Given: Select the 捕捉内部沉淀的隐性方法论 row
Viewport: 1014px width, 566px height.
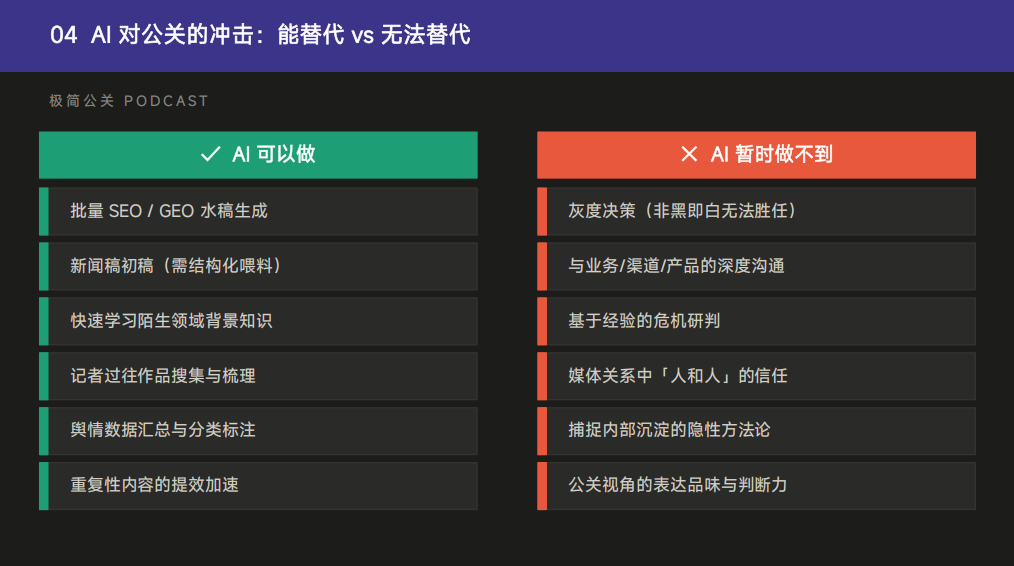Looking at the screenshot, I should [669, 430].
